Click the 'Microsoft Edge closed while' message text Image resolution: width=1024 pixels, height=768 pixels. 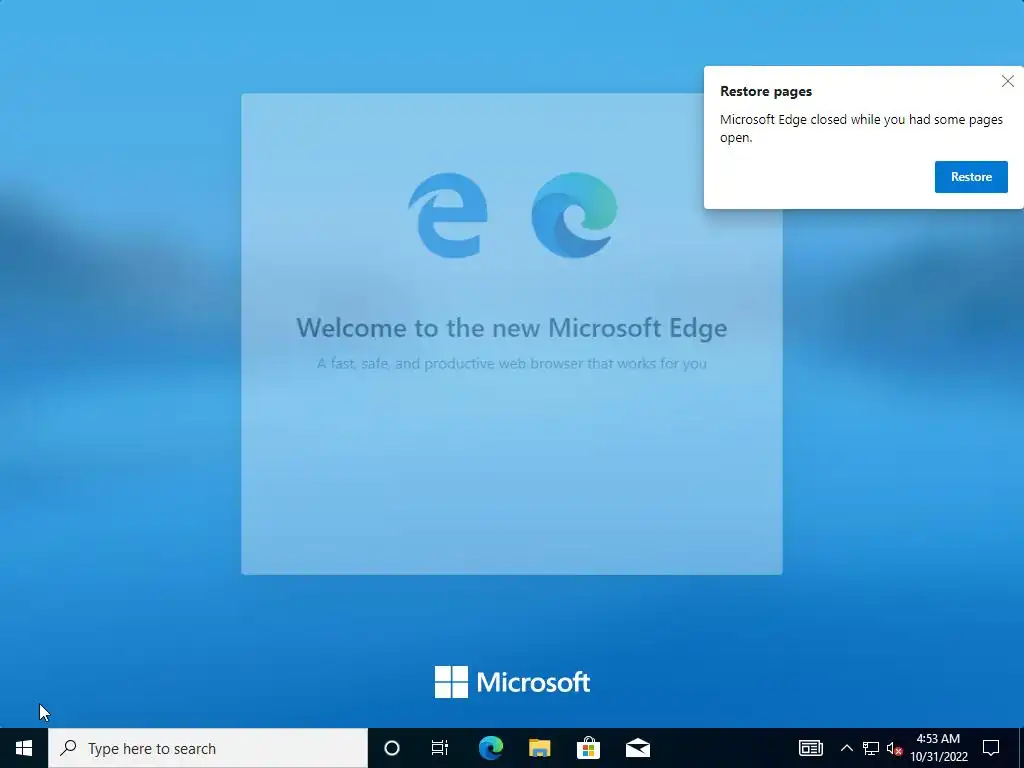click(x=861, y=128)
